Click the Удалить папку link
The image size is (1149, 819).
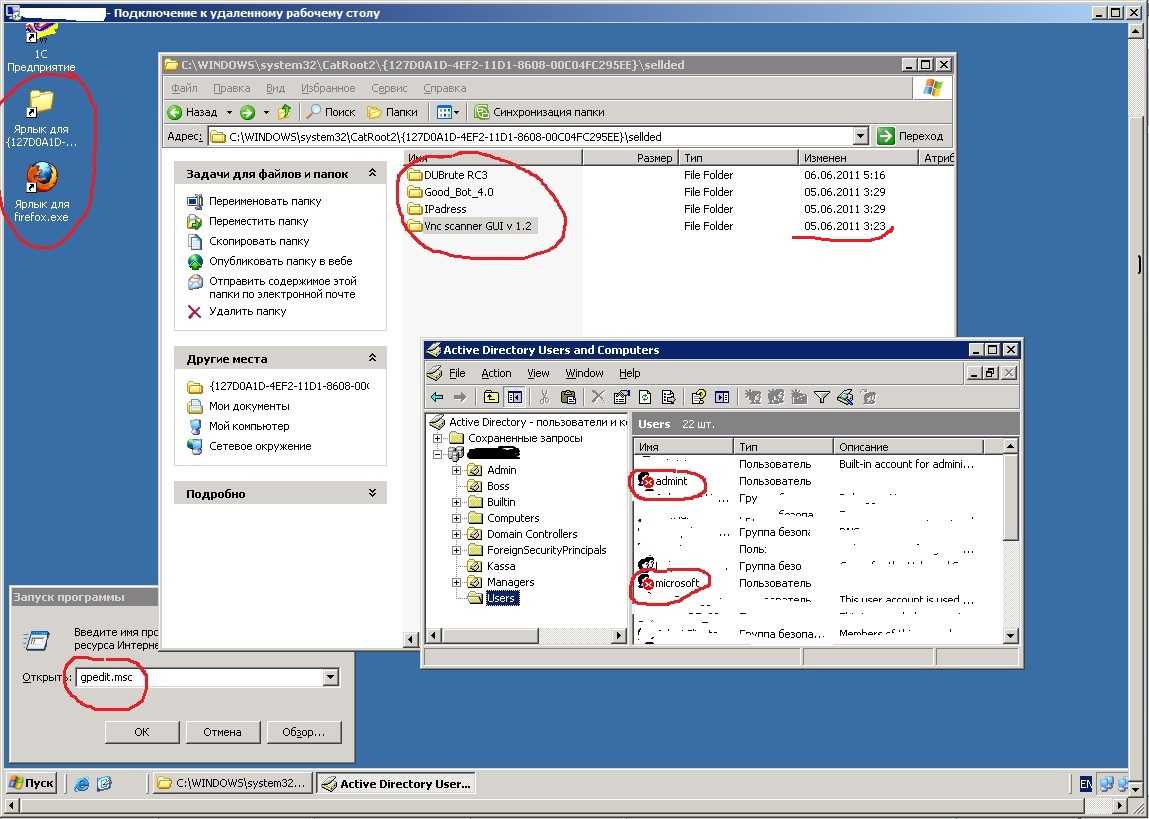click(x=247, y=311)
